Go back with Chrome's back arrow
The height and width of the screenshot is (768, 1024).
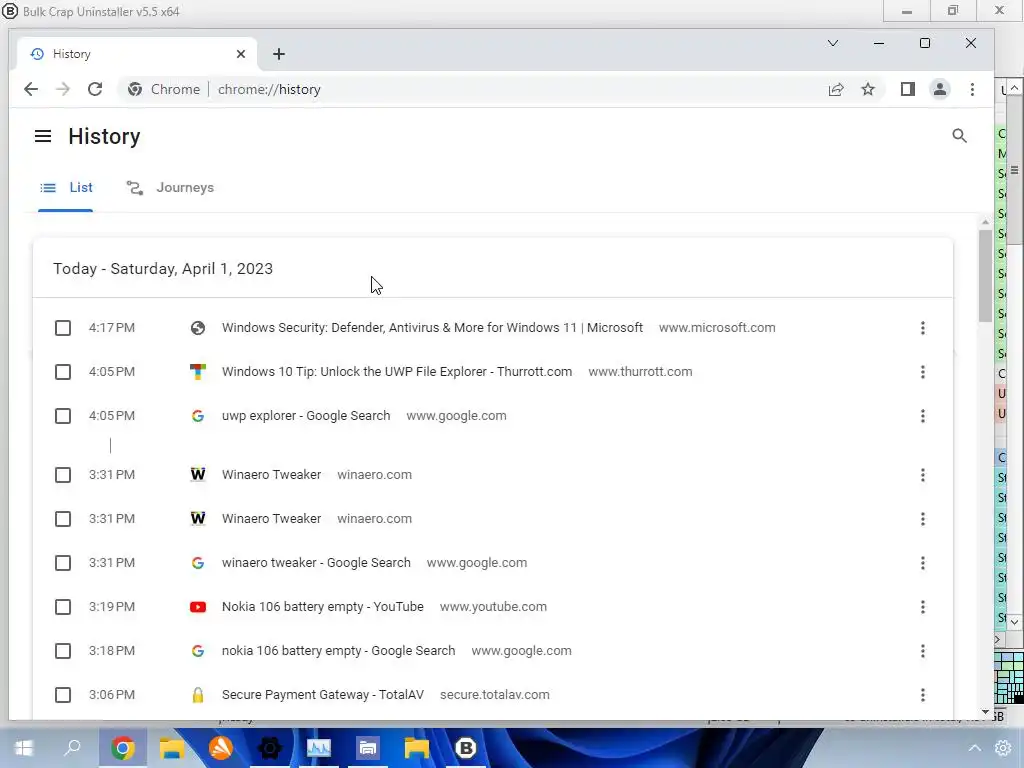click(31, 89)
